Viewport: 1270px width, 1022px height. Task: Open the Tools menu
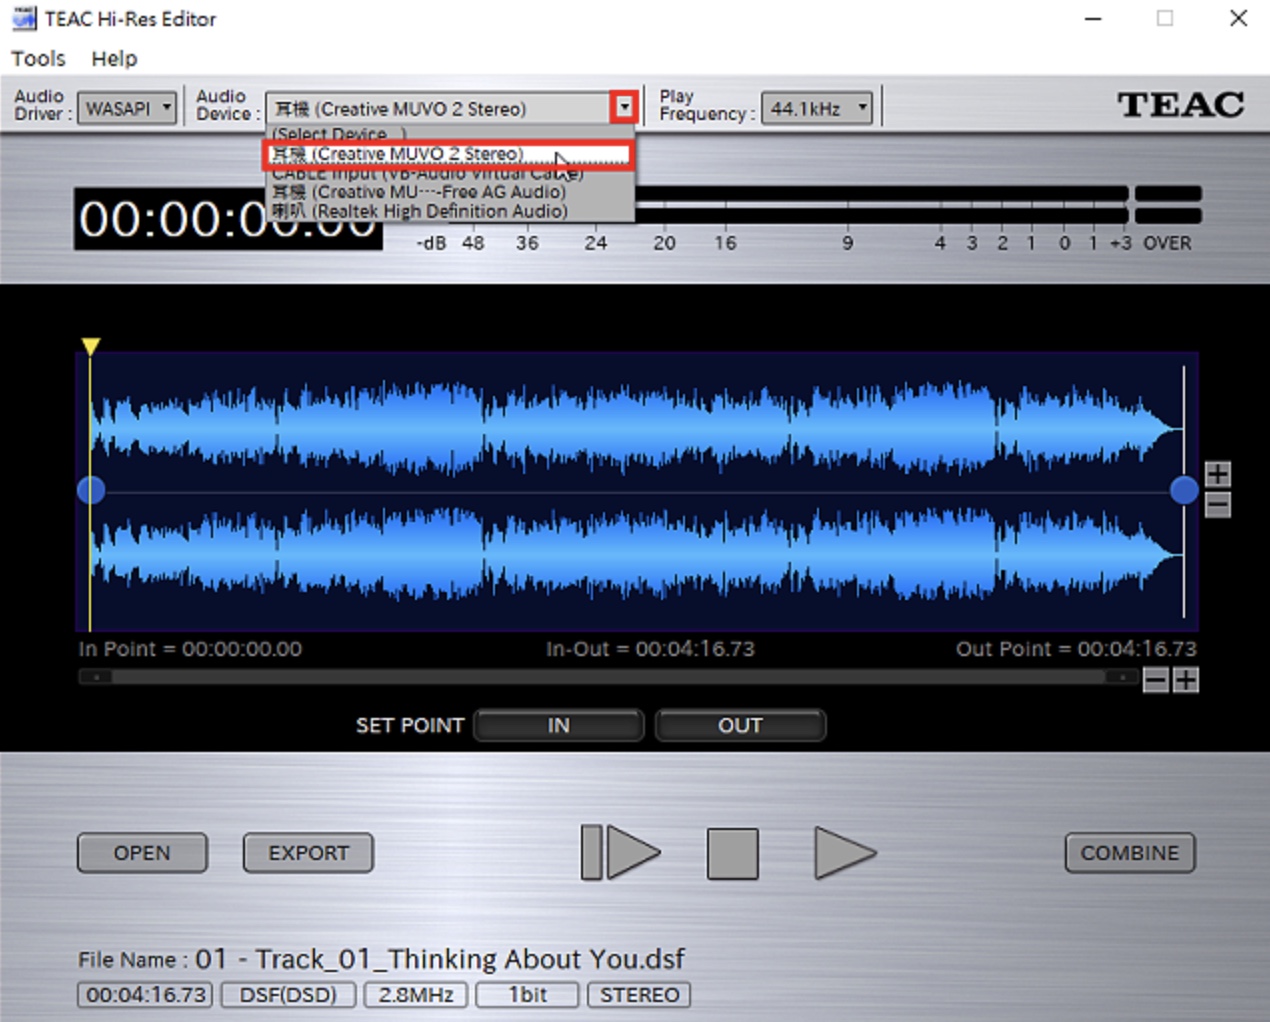coord(38,59)
